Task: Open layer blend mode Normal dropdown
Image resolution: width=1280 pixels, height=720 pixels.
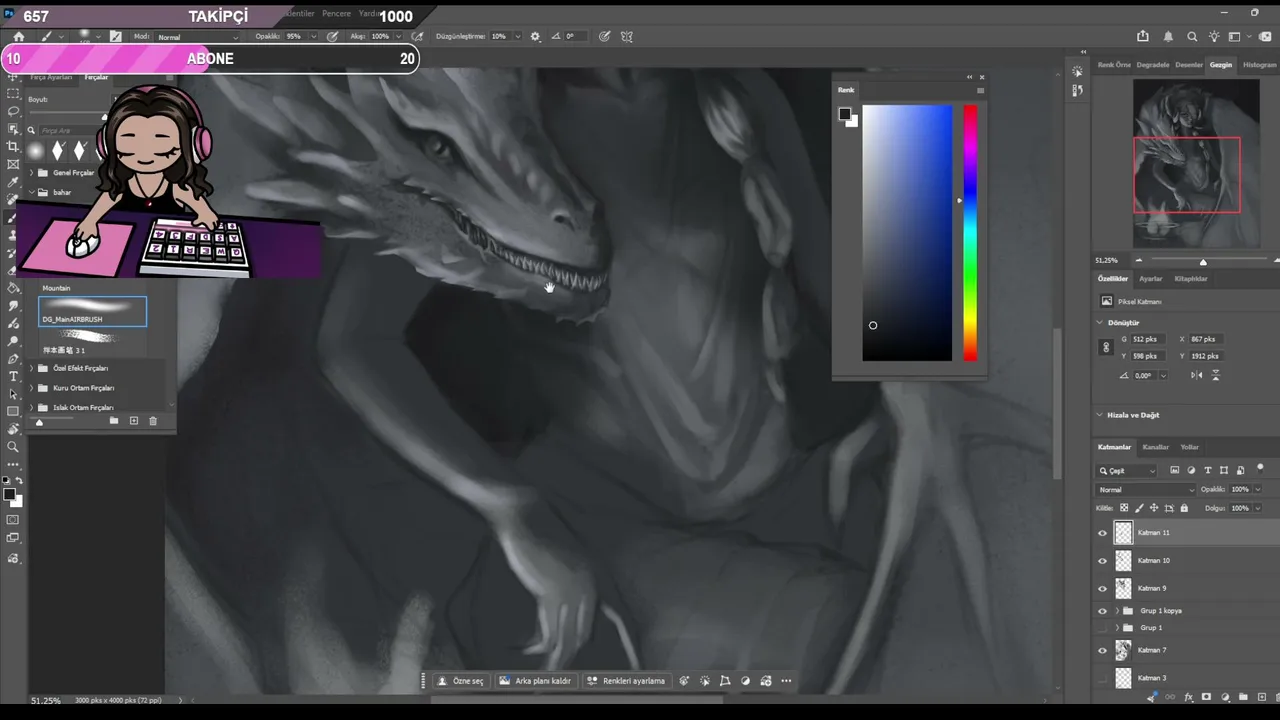Action: pyautogui.click(x=1146, y=490)
